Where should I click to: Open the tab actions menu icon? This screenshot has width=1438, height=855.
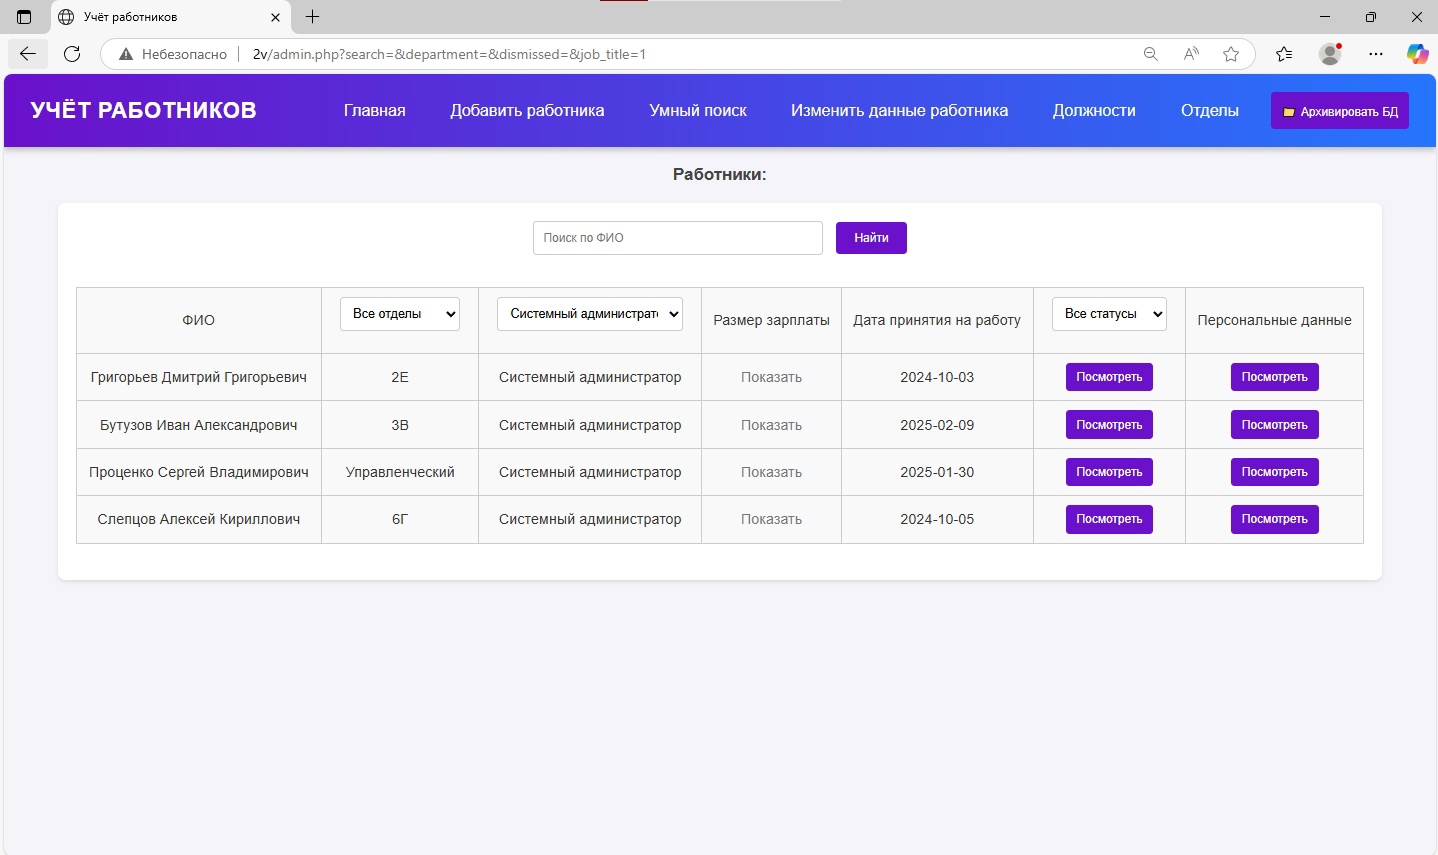pyautogui.click(x=24, y=17)
